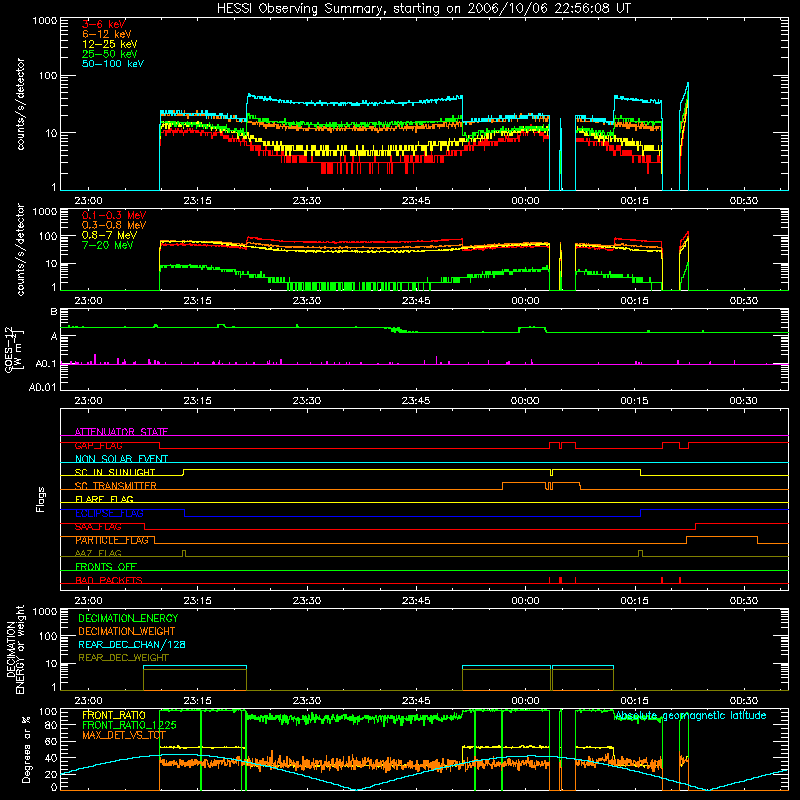Image resolution: width=800 pixels, height=800 pixels.
Task: Click the A0.01 tick label on GOES panel
Action: coord(42,387)
